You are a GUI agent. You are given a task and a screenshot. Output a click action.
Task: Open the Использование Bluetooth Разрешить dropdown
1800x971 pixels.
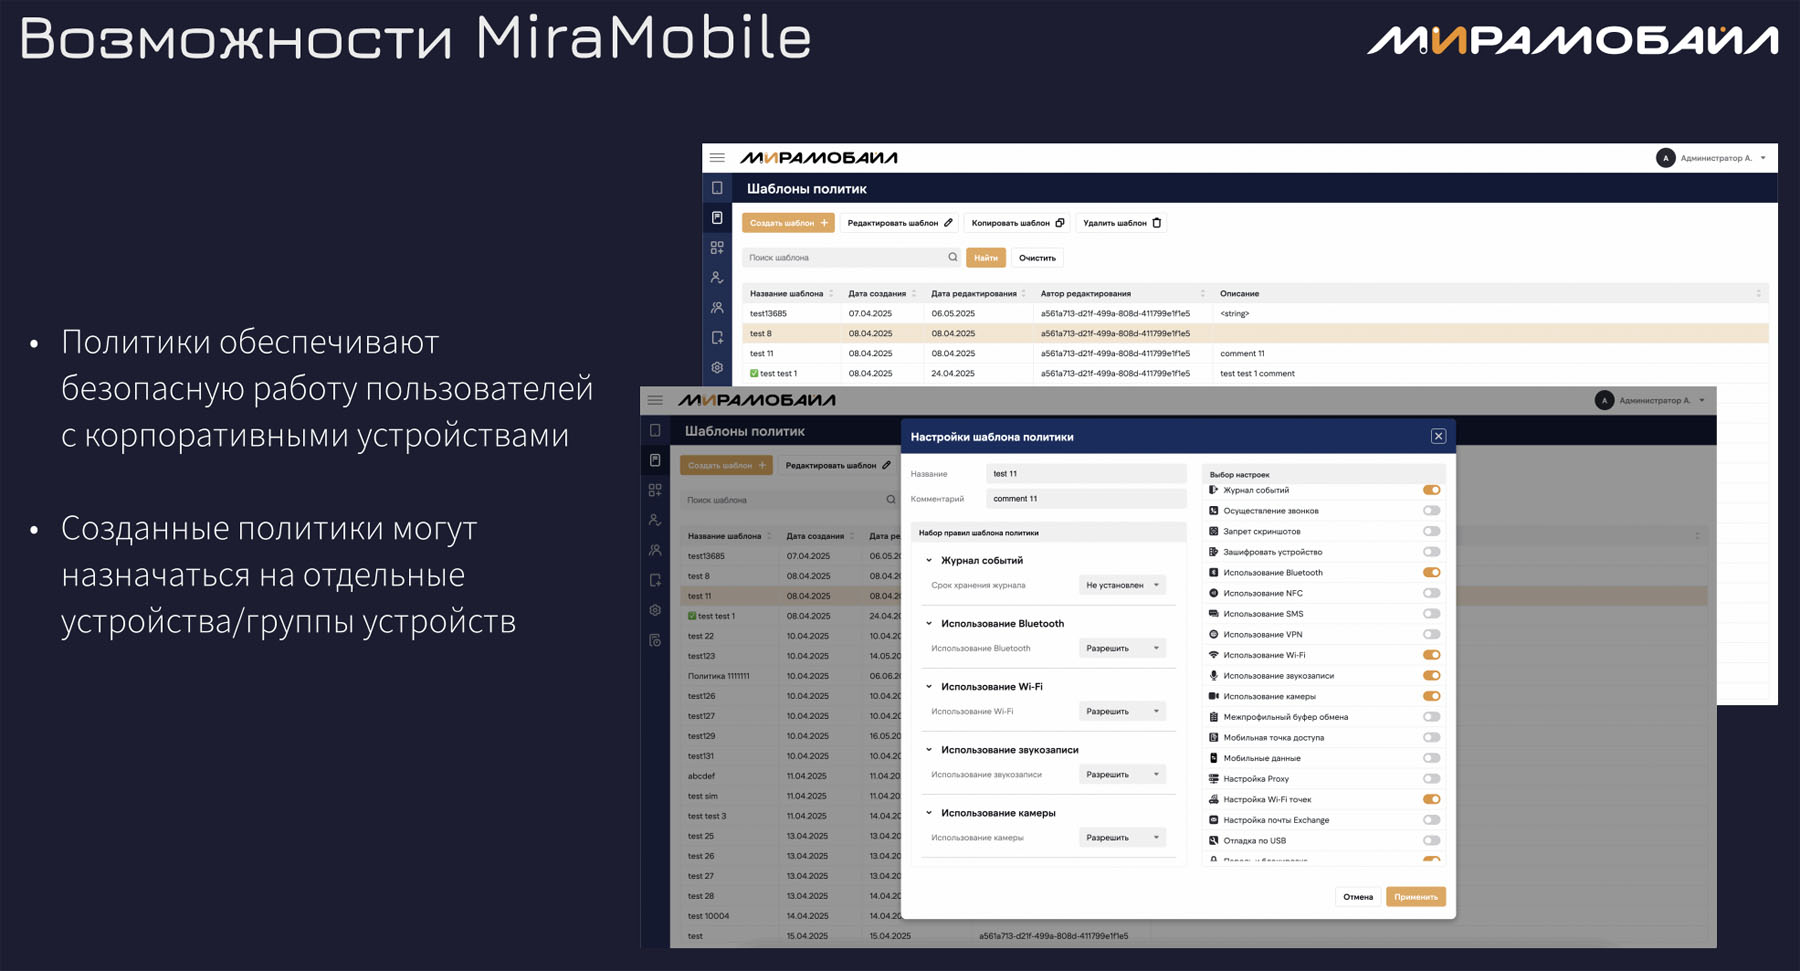click(x=1122, y=648)
